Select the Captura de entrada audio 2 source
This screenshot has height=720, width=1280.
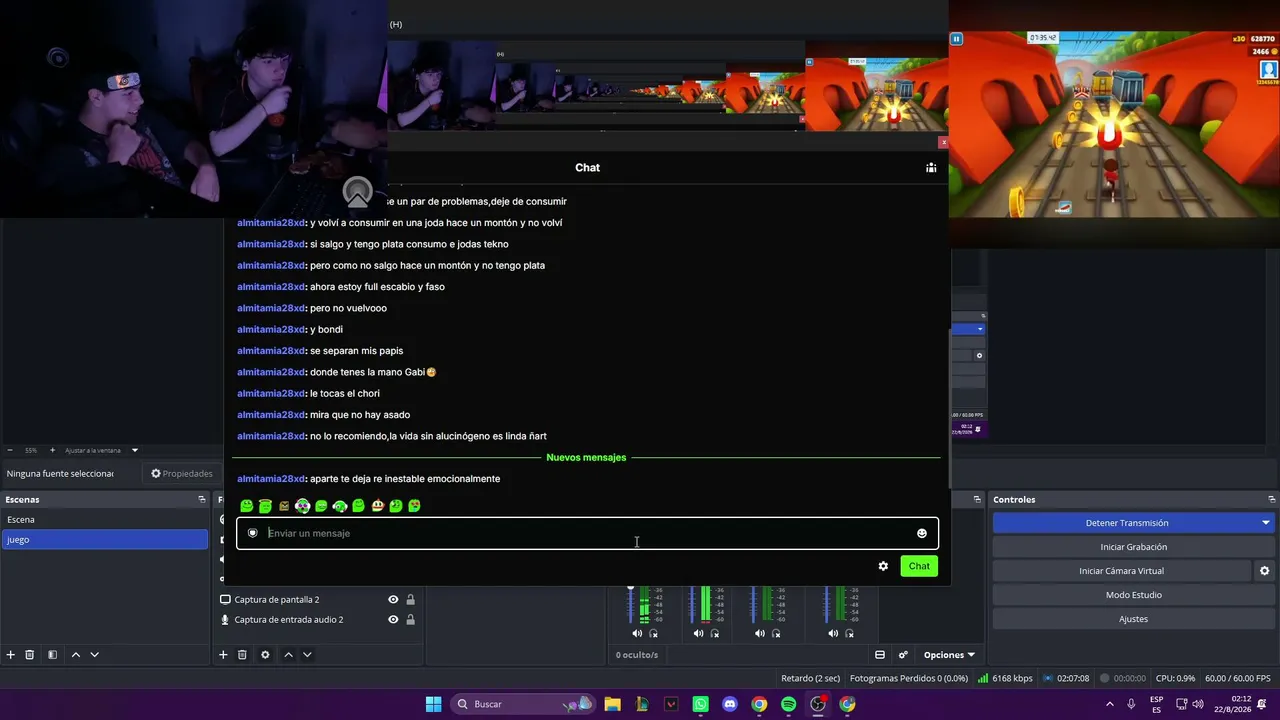coord(289,620)
